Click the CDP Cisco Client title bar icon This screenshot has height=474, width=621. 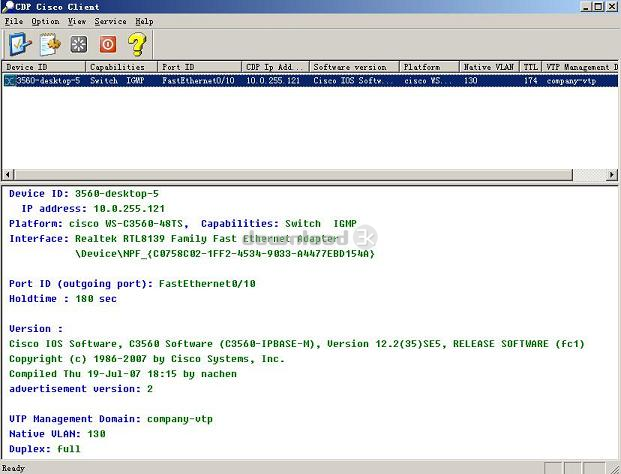tap(9, 6)
